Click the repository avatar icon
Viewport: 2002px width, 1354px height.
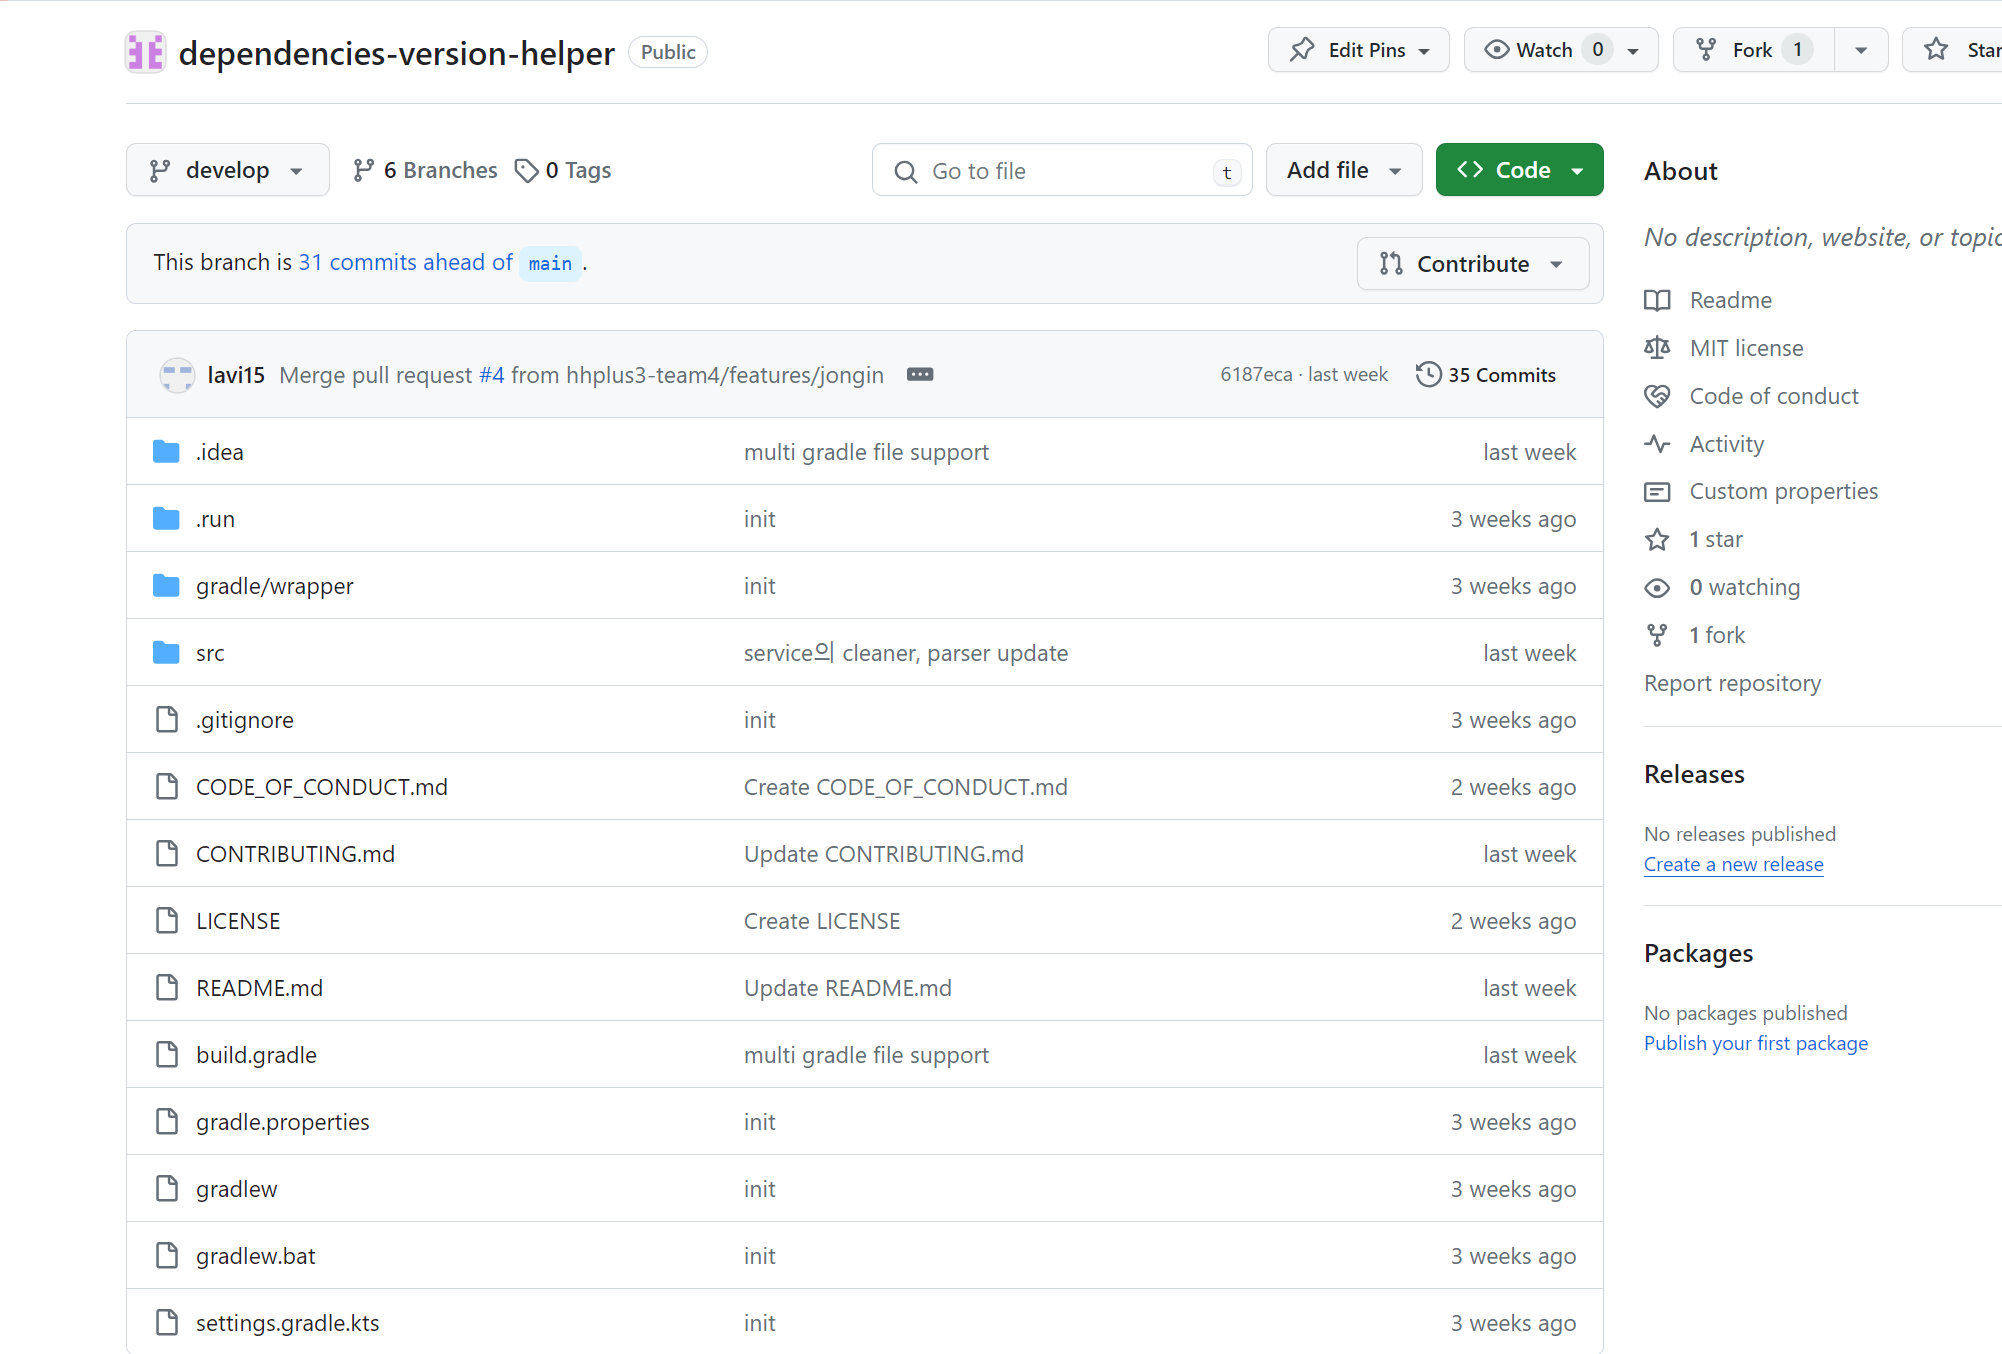[x=145, y=52]
